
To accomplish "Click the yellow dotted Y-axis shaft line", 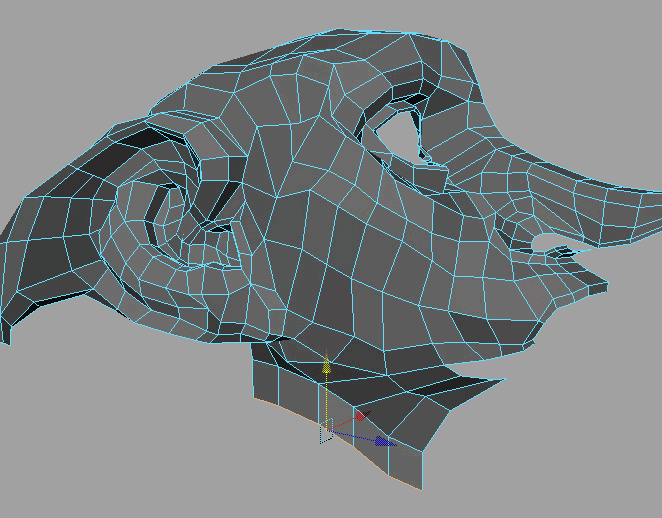I will click(x=325, y=400).
